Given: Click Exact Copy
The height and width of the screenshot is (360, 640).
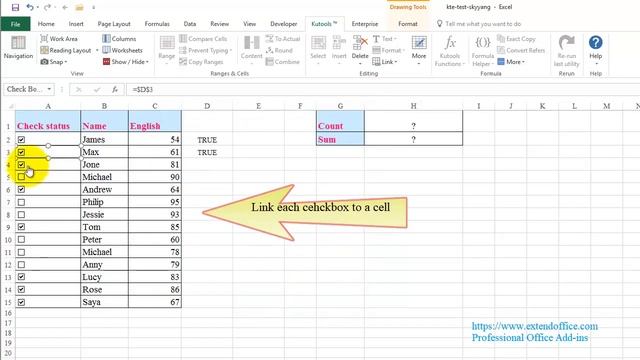Looking at the screenshot, I should [x=516, y=39].
